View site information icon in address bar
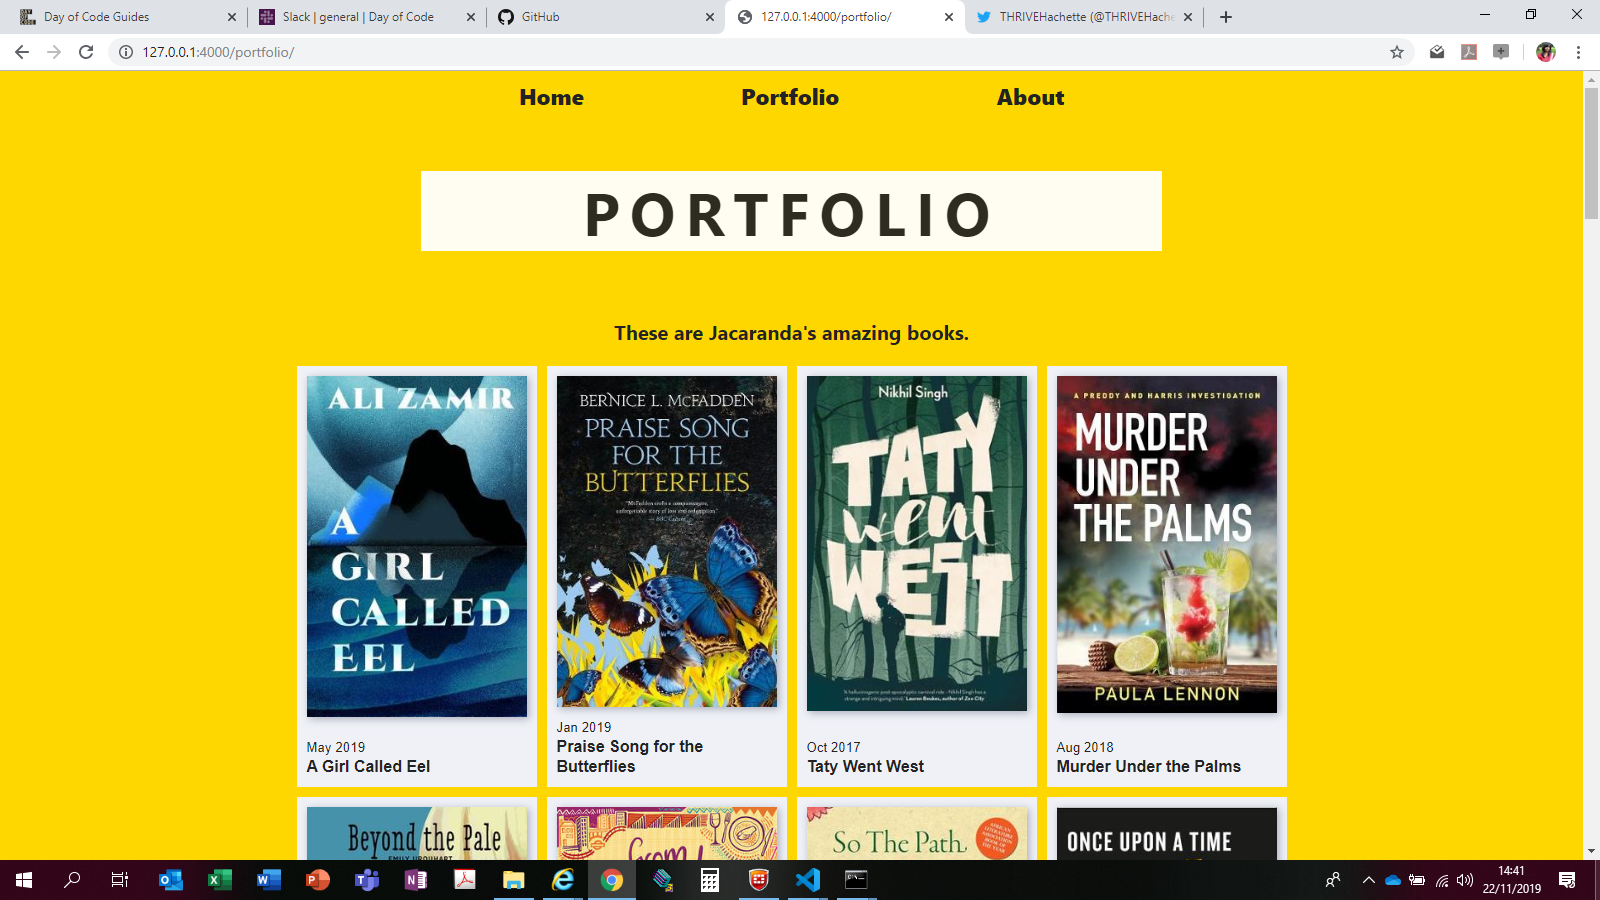1600x900 pixels. (126, 52)
